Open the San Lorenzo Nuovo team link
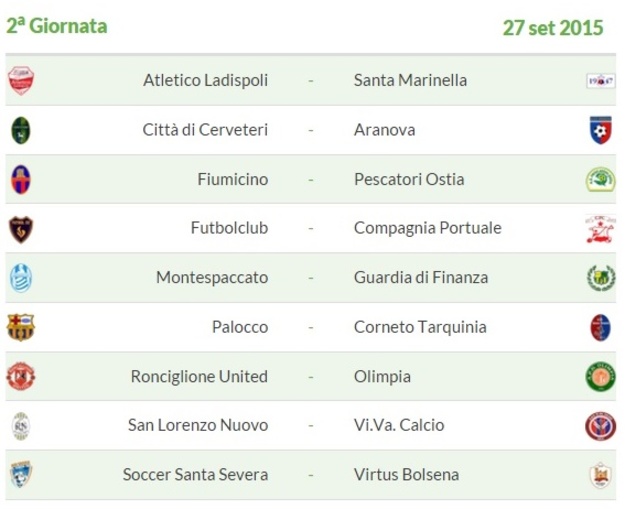 coord(198,425)
